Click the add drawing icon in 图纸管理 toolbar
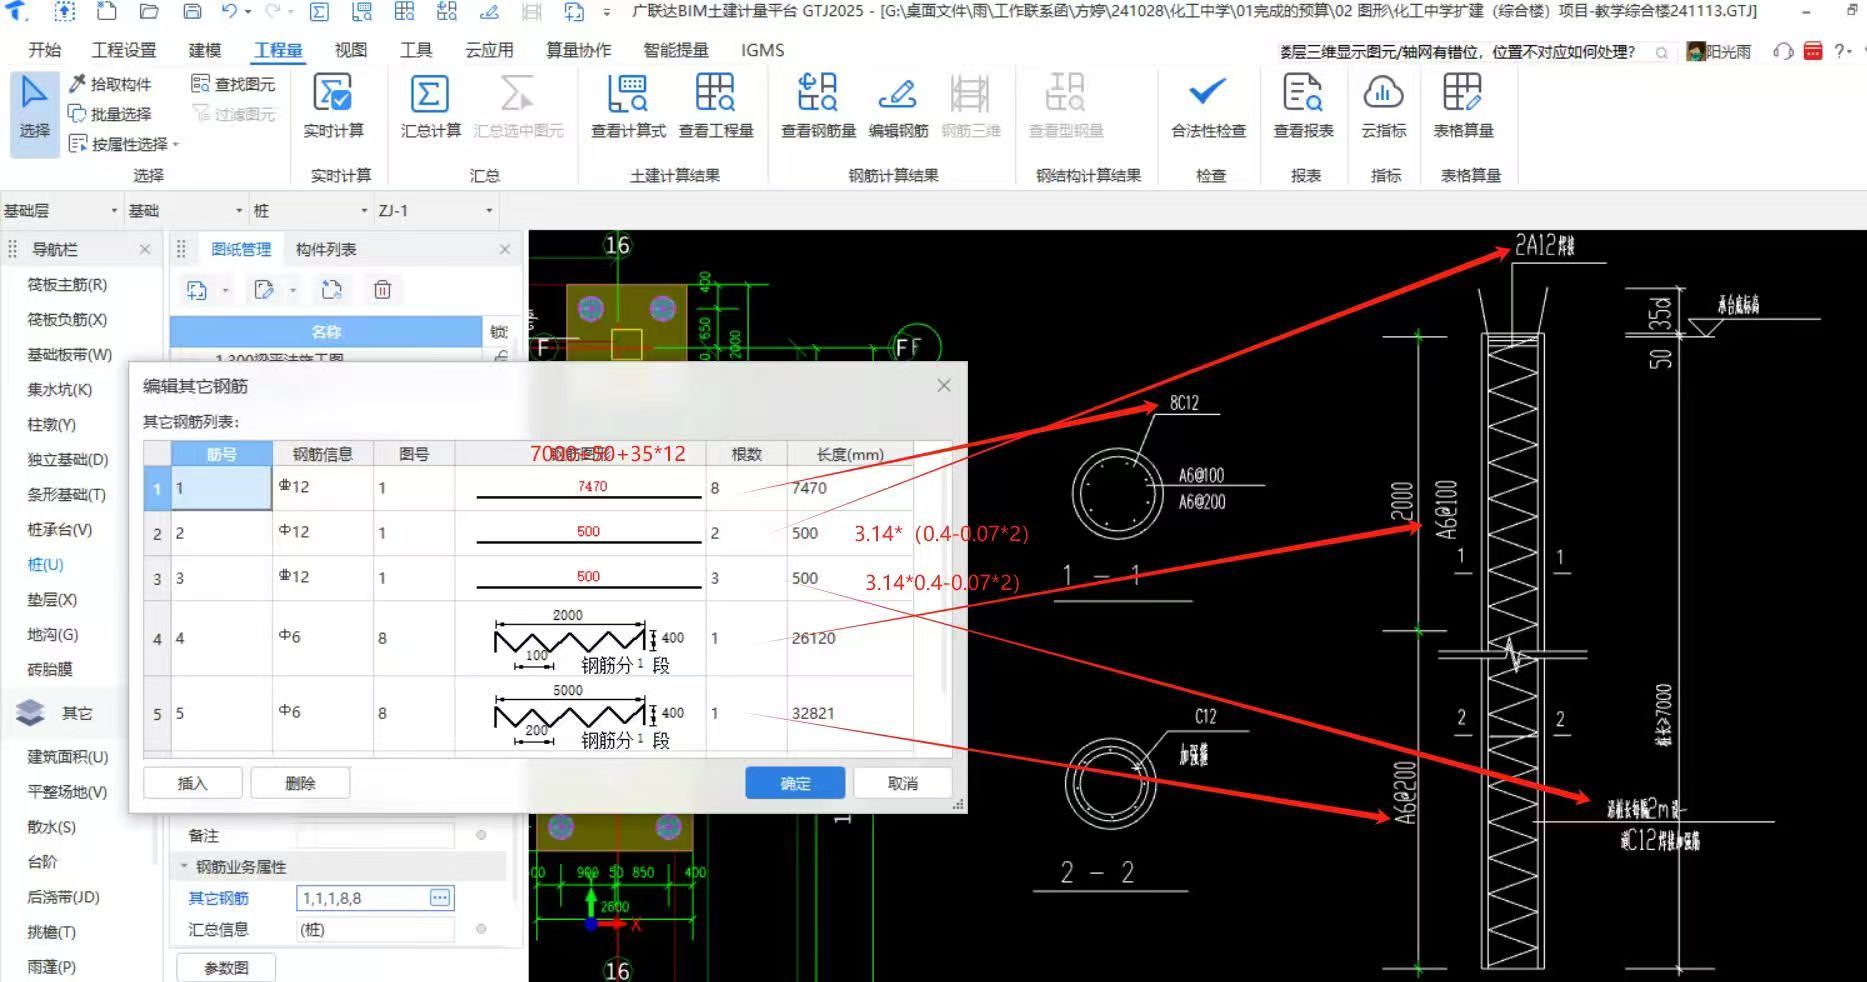Image resolution: width=1867 pixels, height=982 pixels. coord(197,290)
